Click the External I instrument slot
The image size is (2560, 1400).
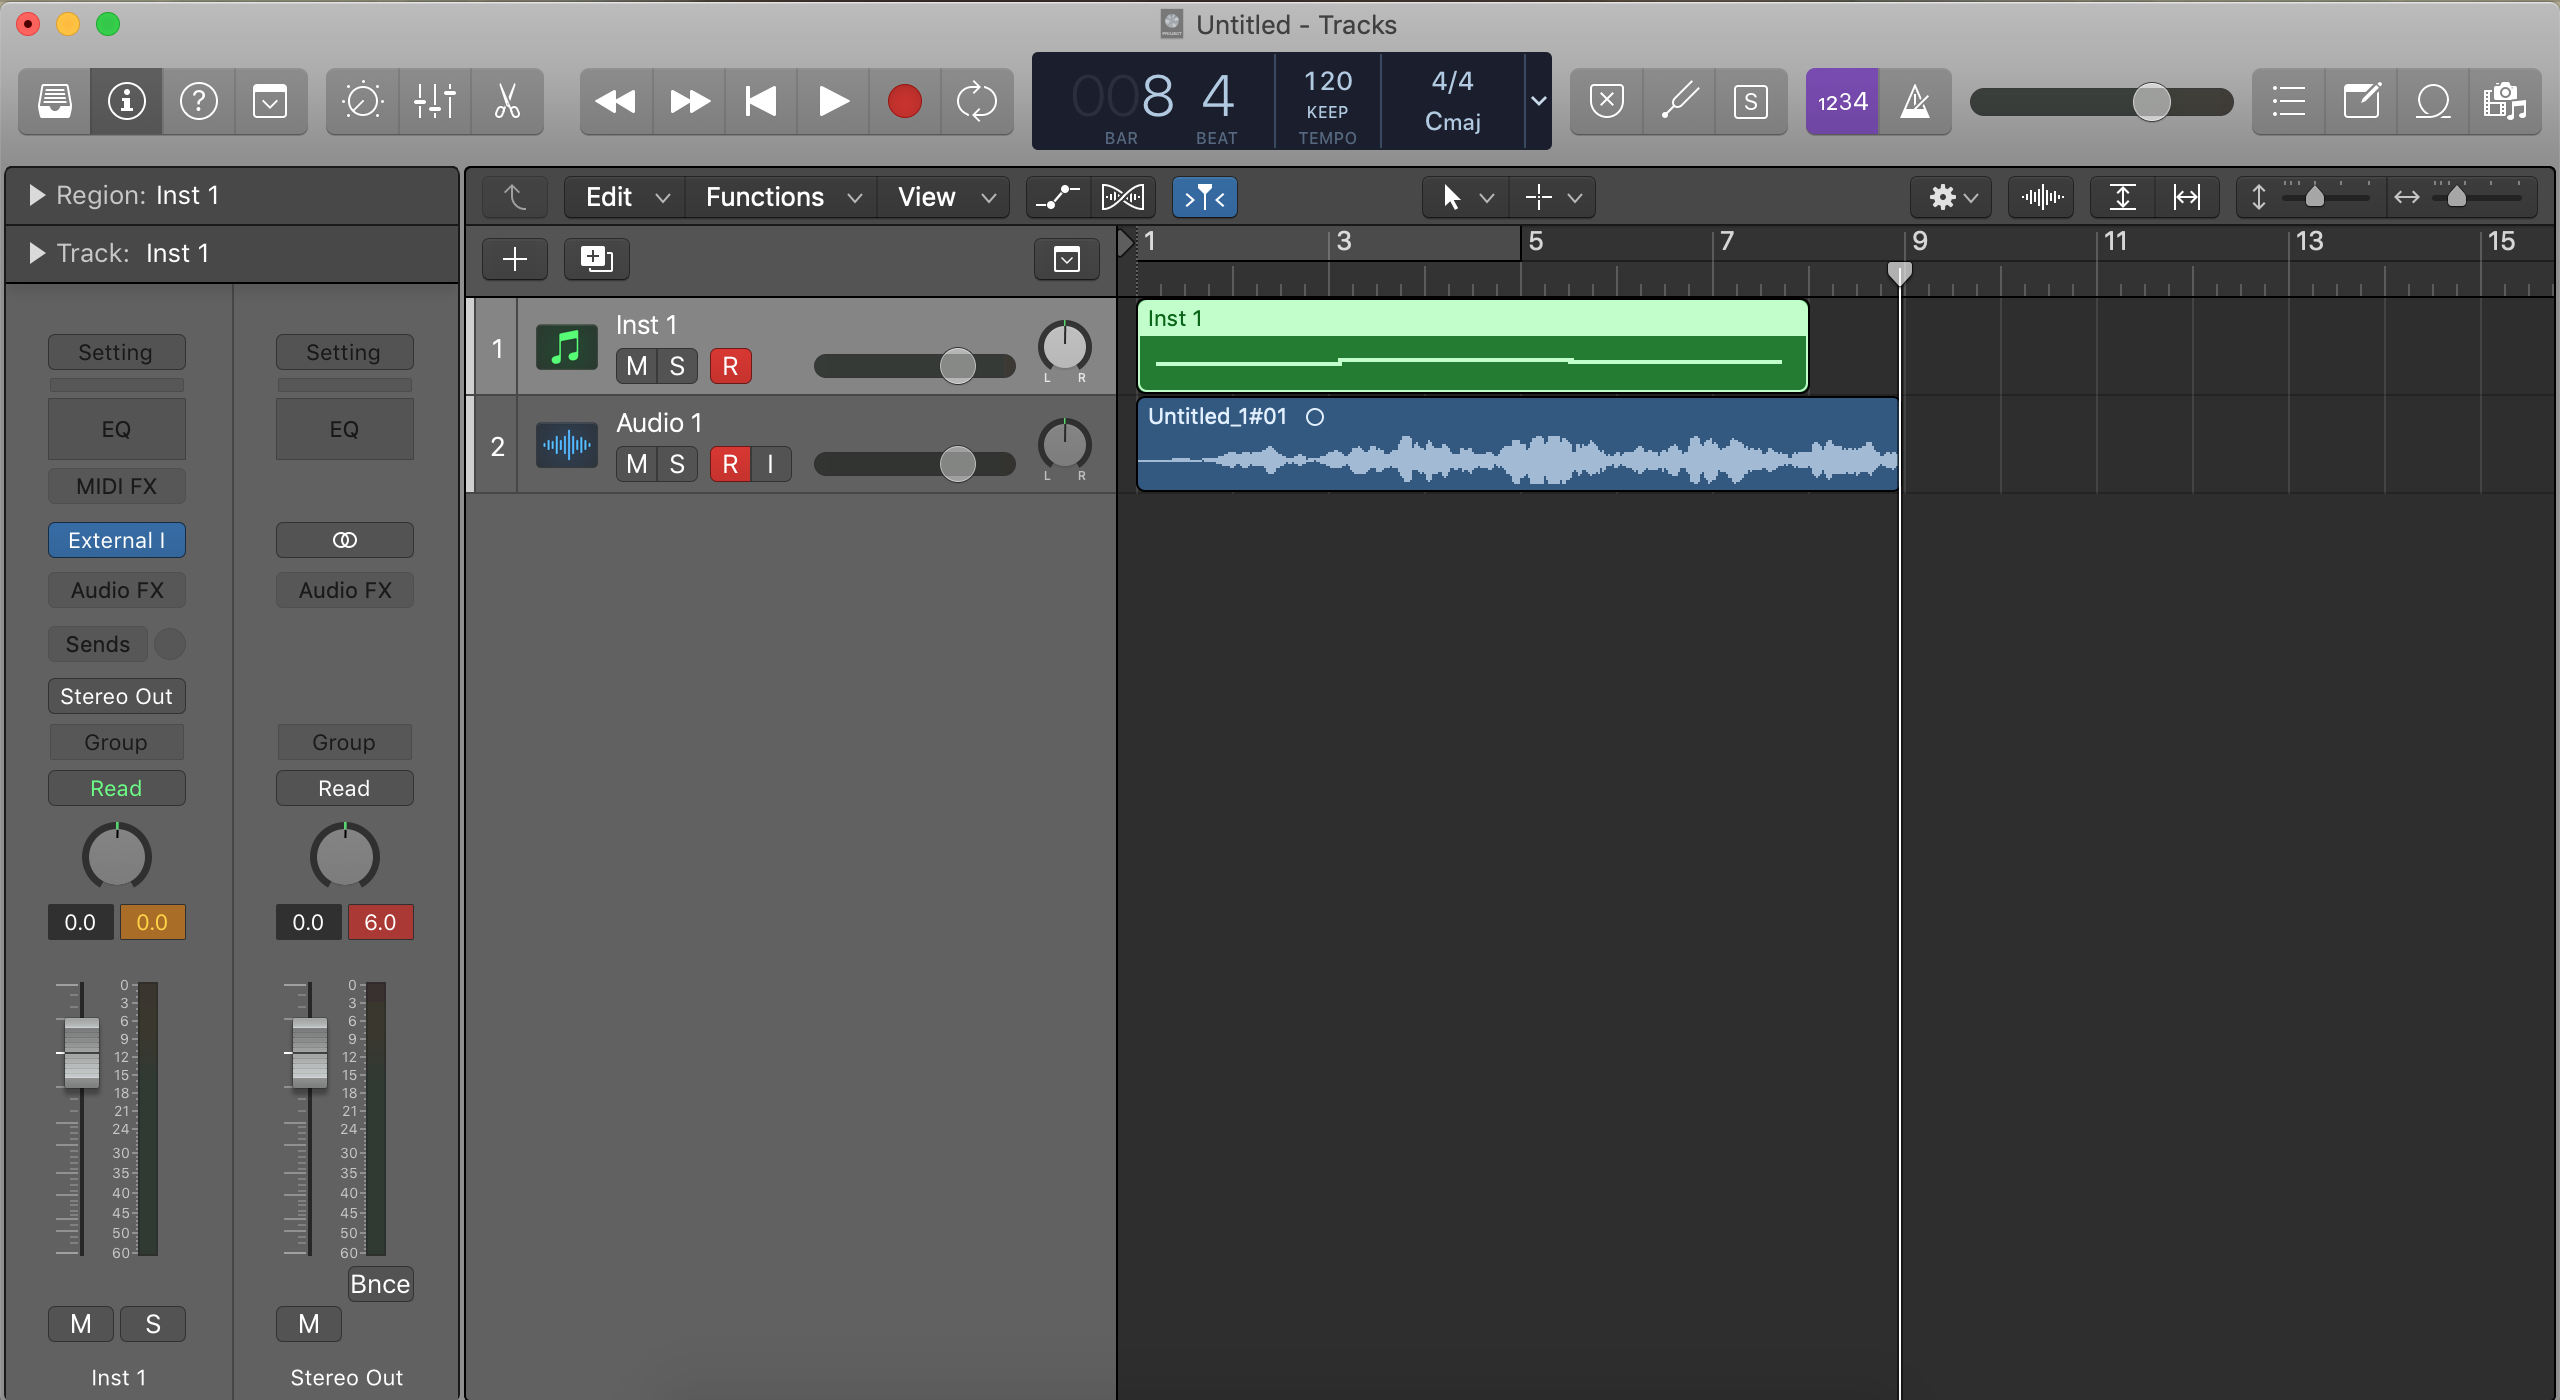[x=117, y=540]
